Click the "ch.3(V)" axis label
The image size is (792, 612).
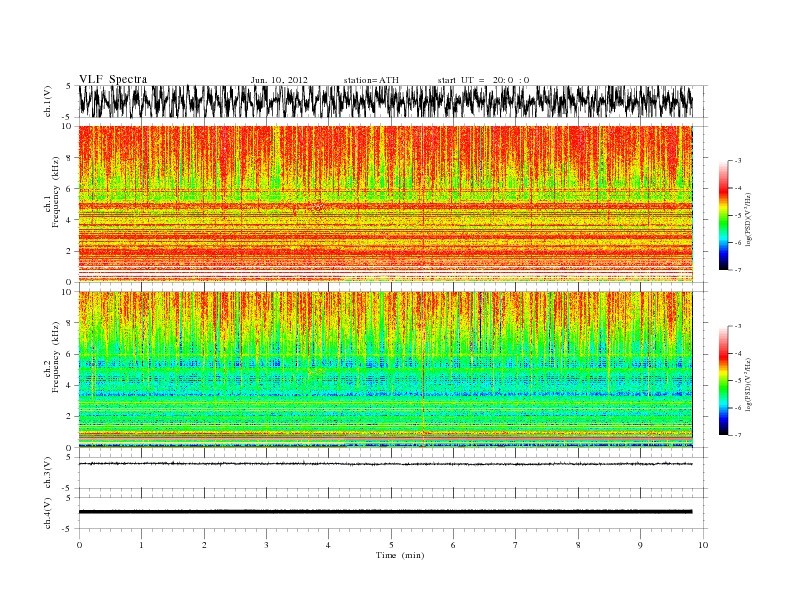[x=48, y=473]
